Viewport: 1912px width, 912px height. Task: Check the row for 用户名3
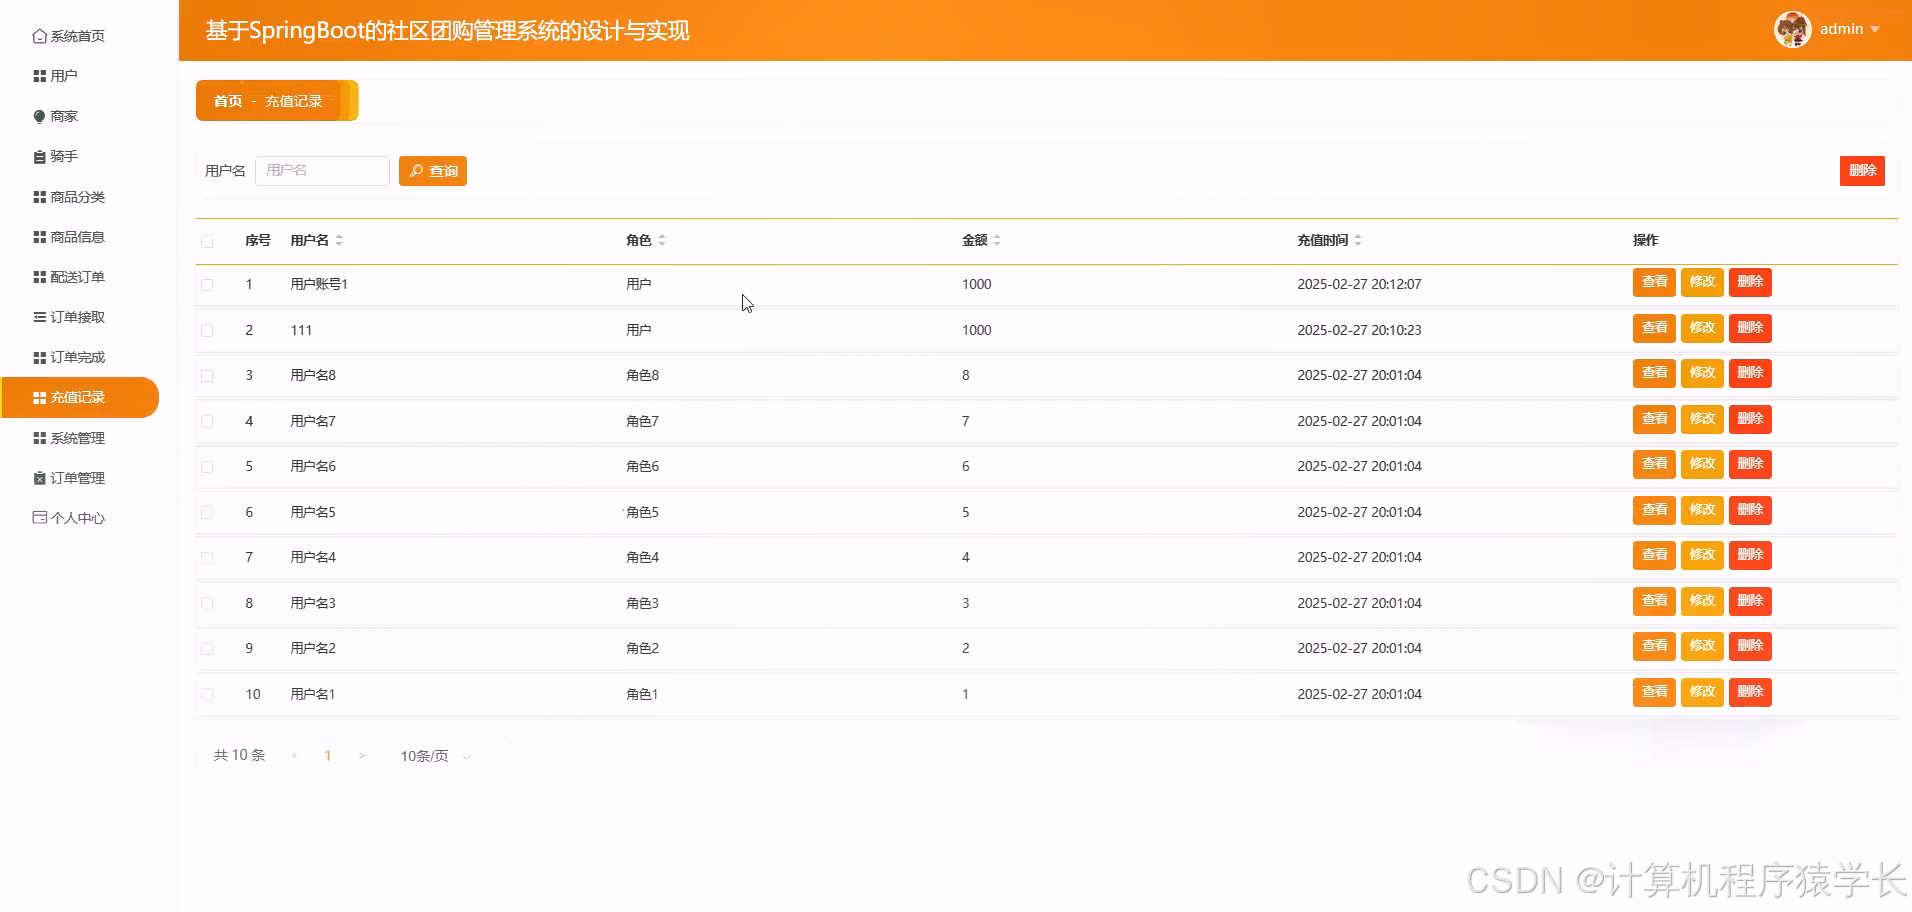pos(207,603)
